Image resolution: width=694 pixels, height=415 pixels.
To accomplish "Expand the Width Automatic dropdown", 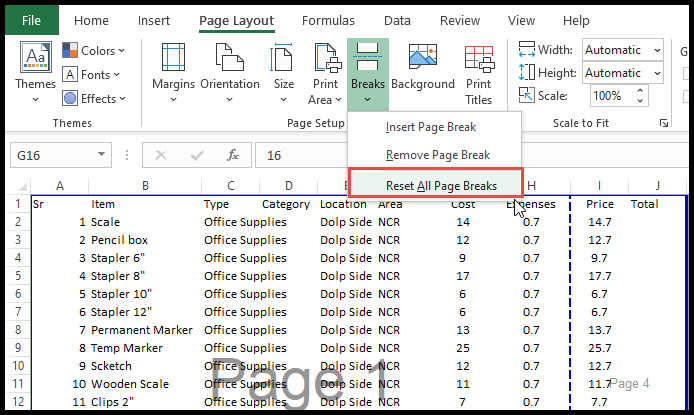I will coord(657,50).
